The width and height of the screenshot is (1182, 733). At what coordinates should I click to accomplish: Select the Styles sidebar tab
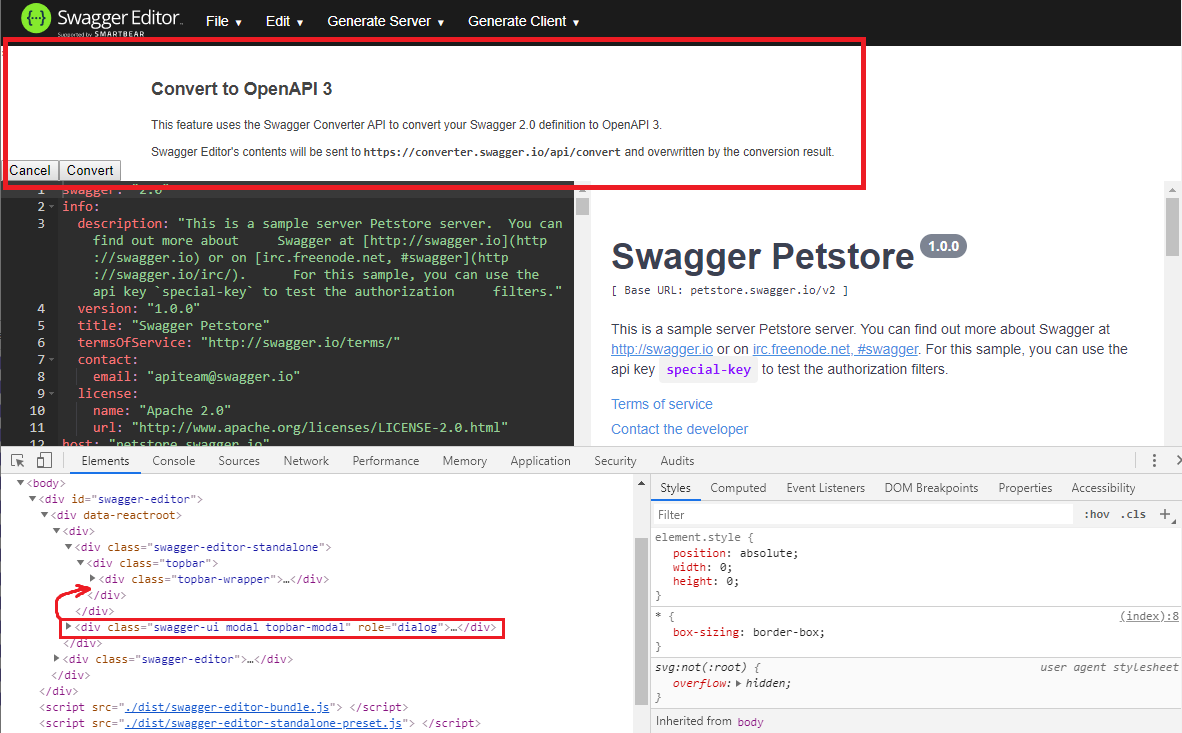(x=675, y=488)
